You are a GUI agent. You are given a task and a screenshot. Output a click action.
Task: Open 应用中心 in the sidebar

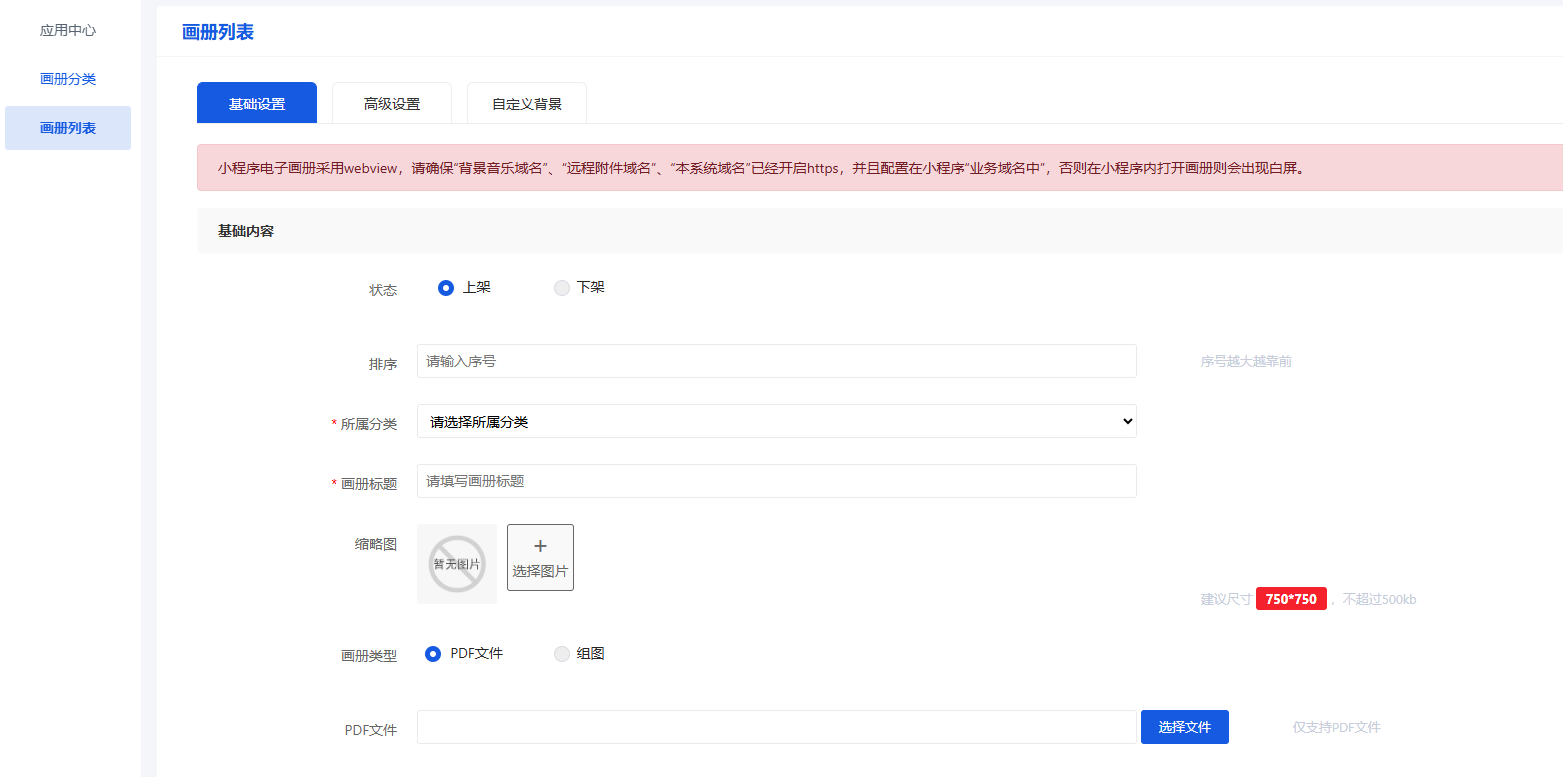pyautogui.click(x=68, y=30)
